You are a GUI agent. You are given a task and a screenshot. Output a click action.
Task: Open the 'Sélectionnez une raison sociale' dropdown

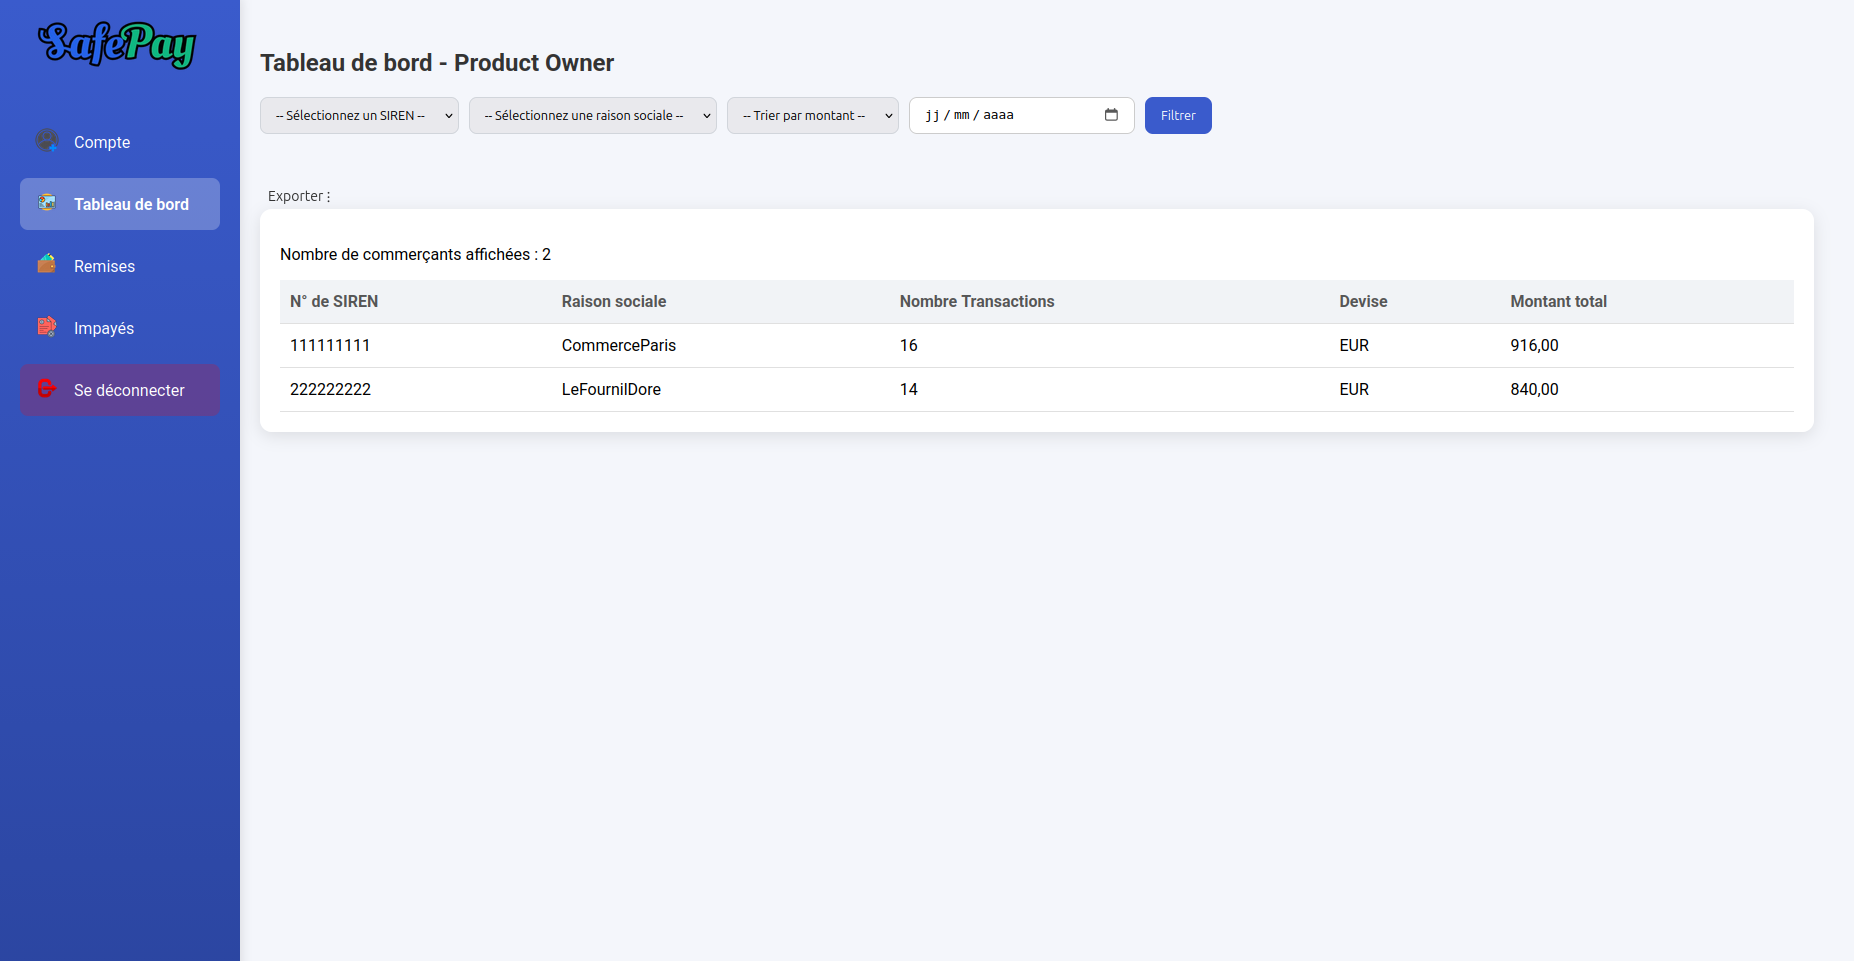(x=592, y=115)
